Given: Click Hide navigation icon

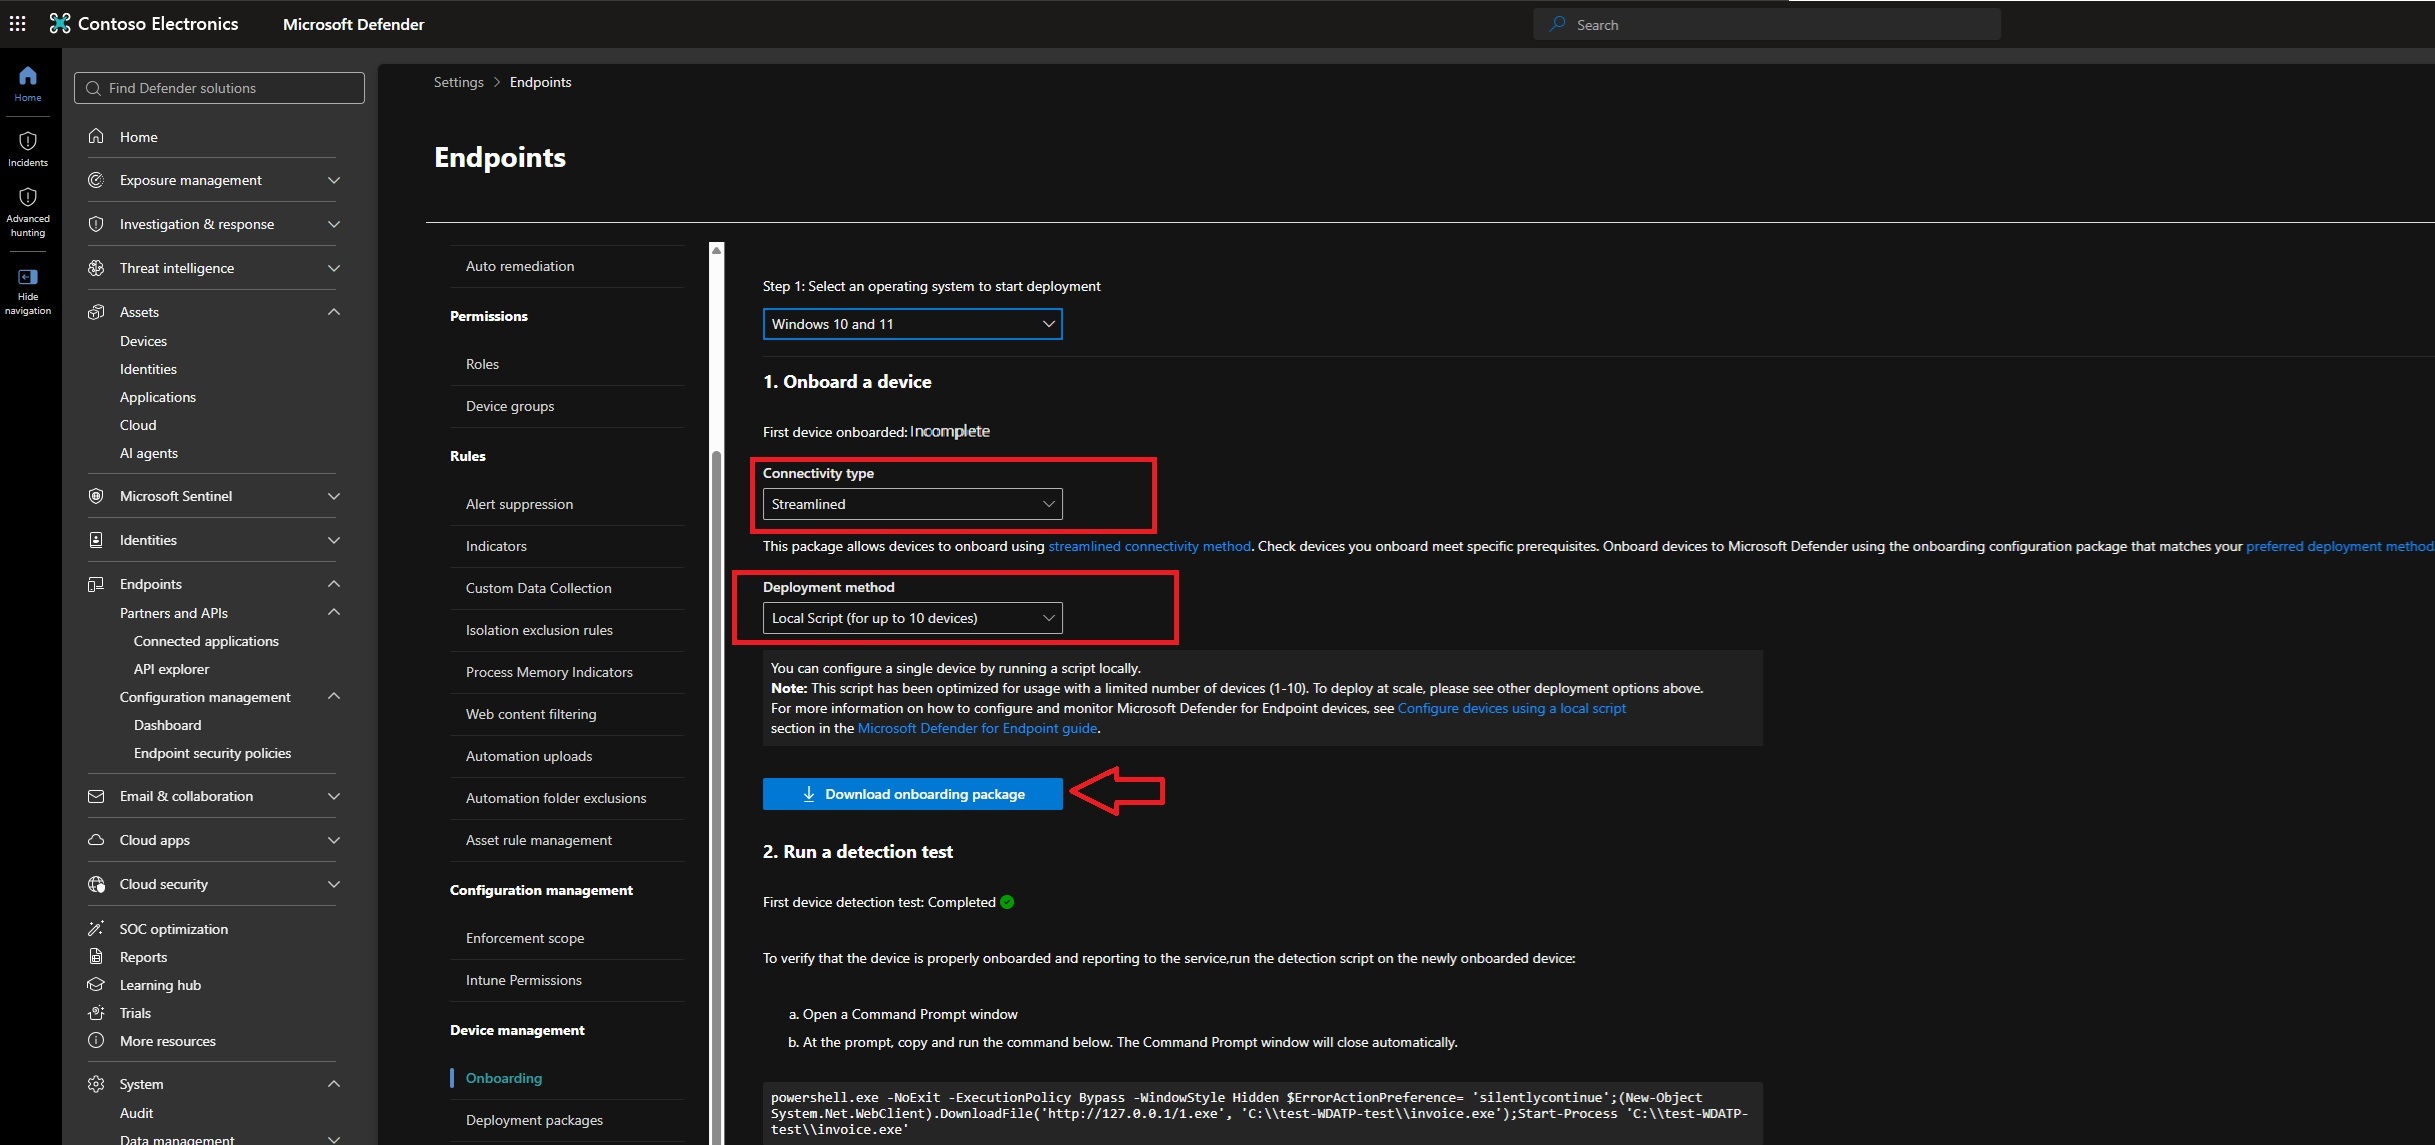Looking at the screenshot, I should click(28, 277).
